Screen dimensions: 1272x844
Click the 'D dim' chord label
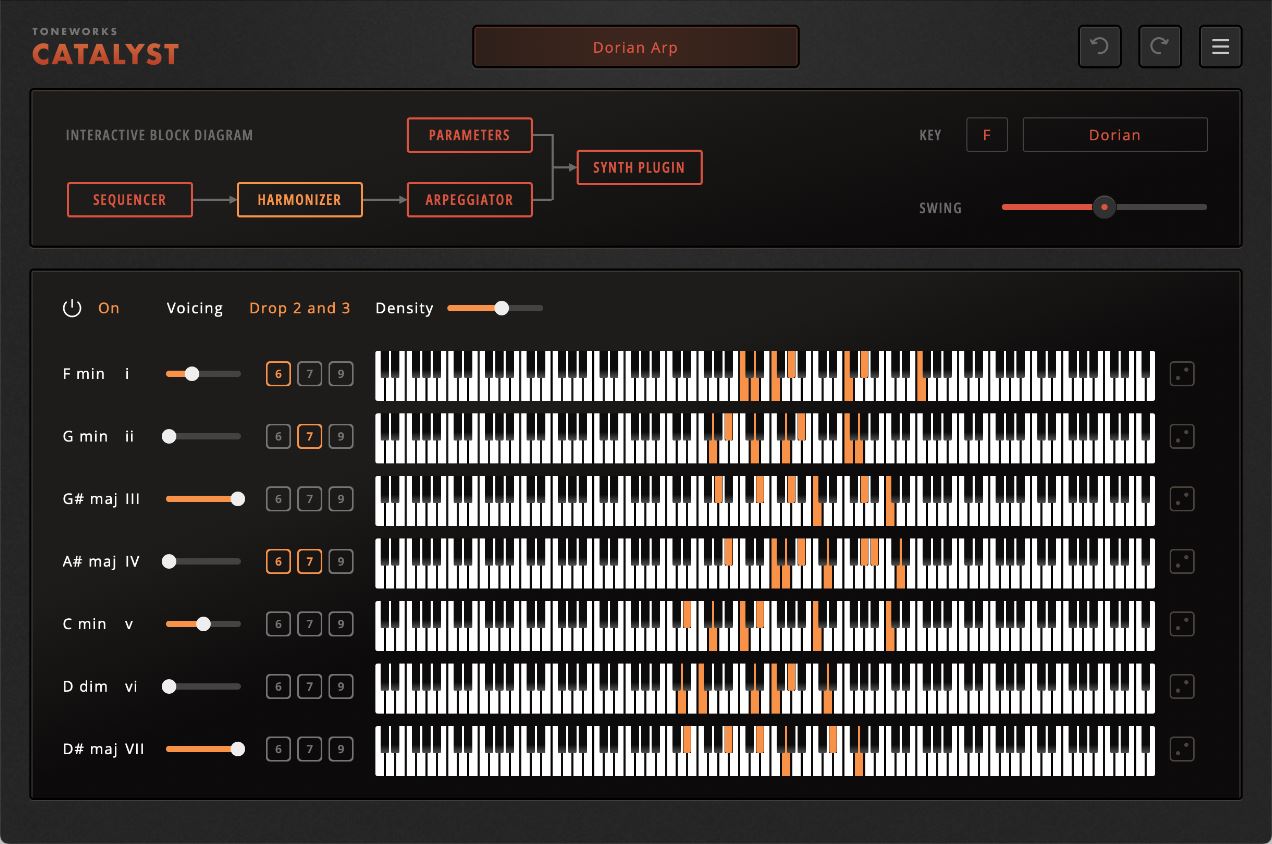coord(85,686)
